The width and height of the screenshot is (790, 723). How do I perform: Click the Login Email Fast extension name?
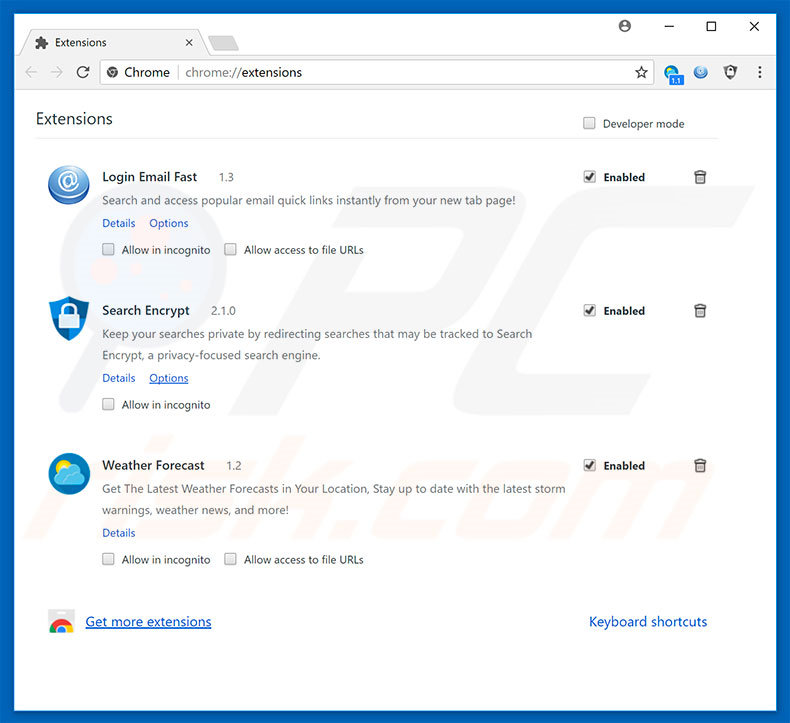(150, 177)
